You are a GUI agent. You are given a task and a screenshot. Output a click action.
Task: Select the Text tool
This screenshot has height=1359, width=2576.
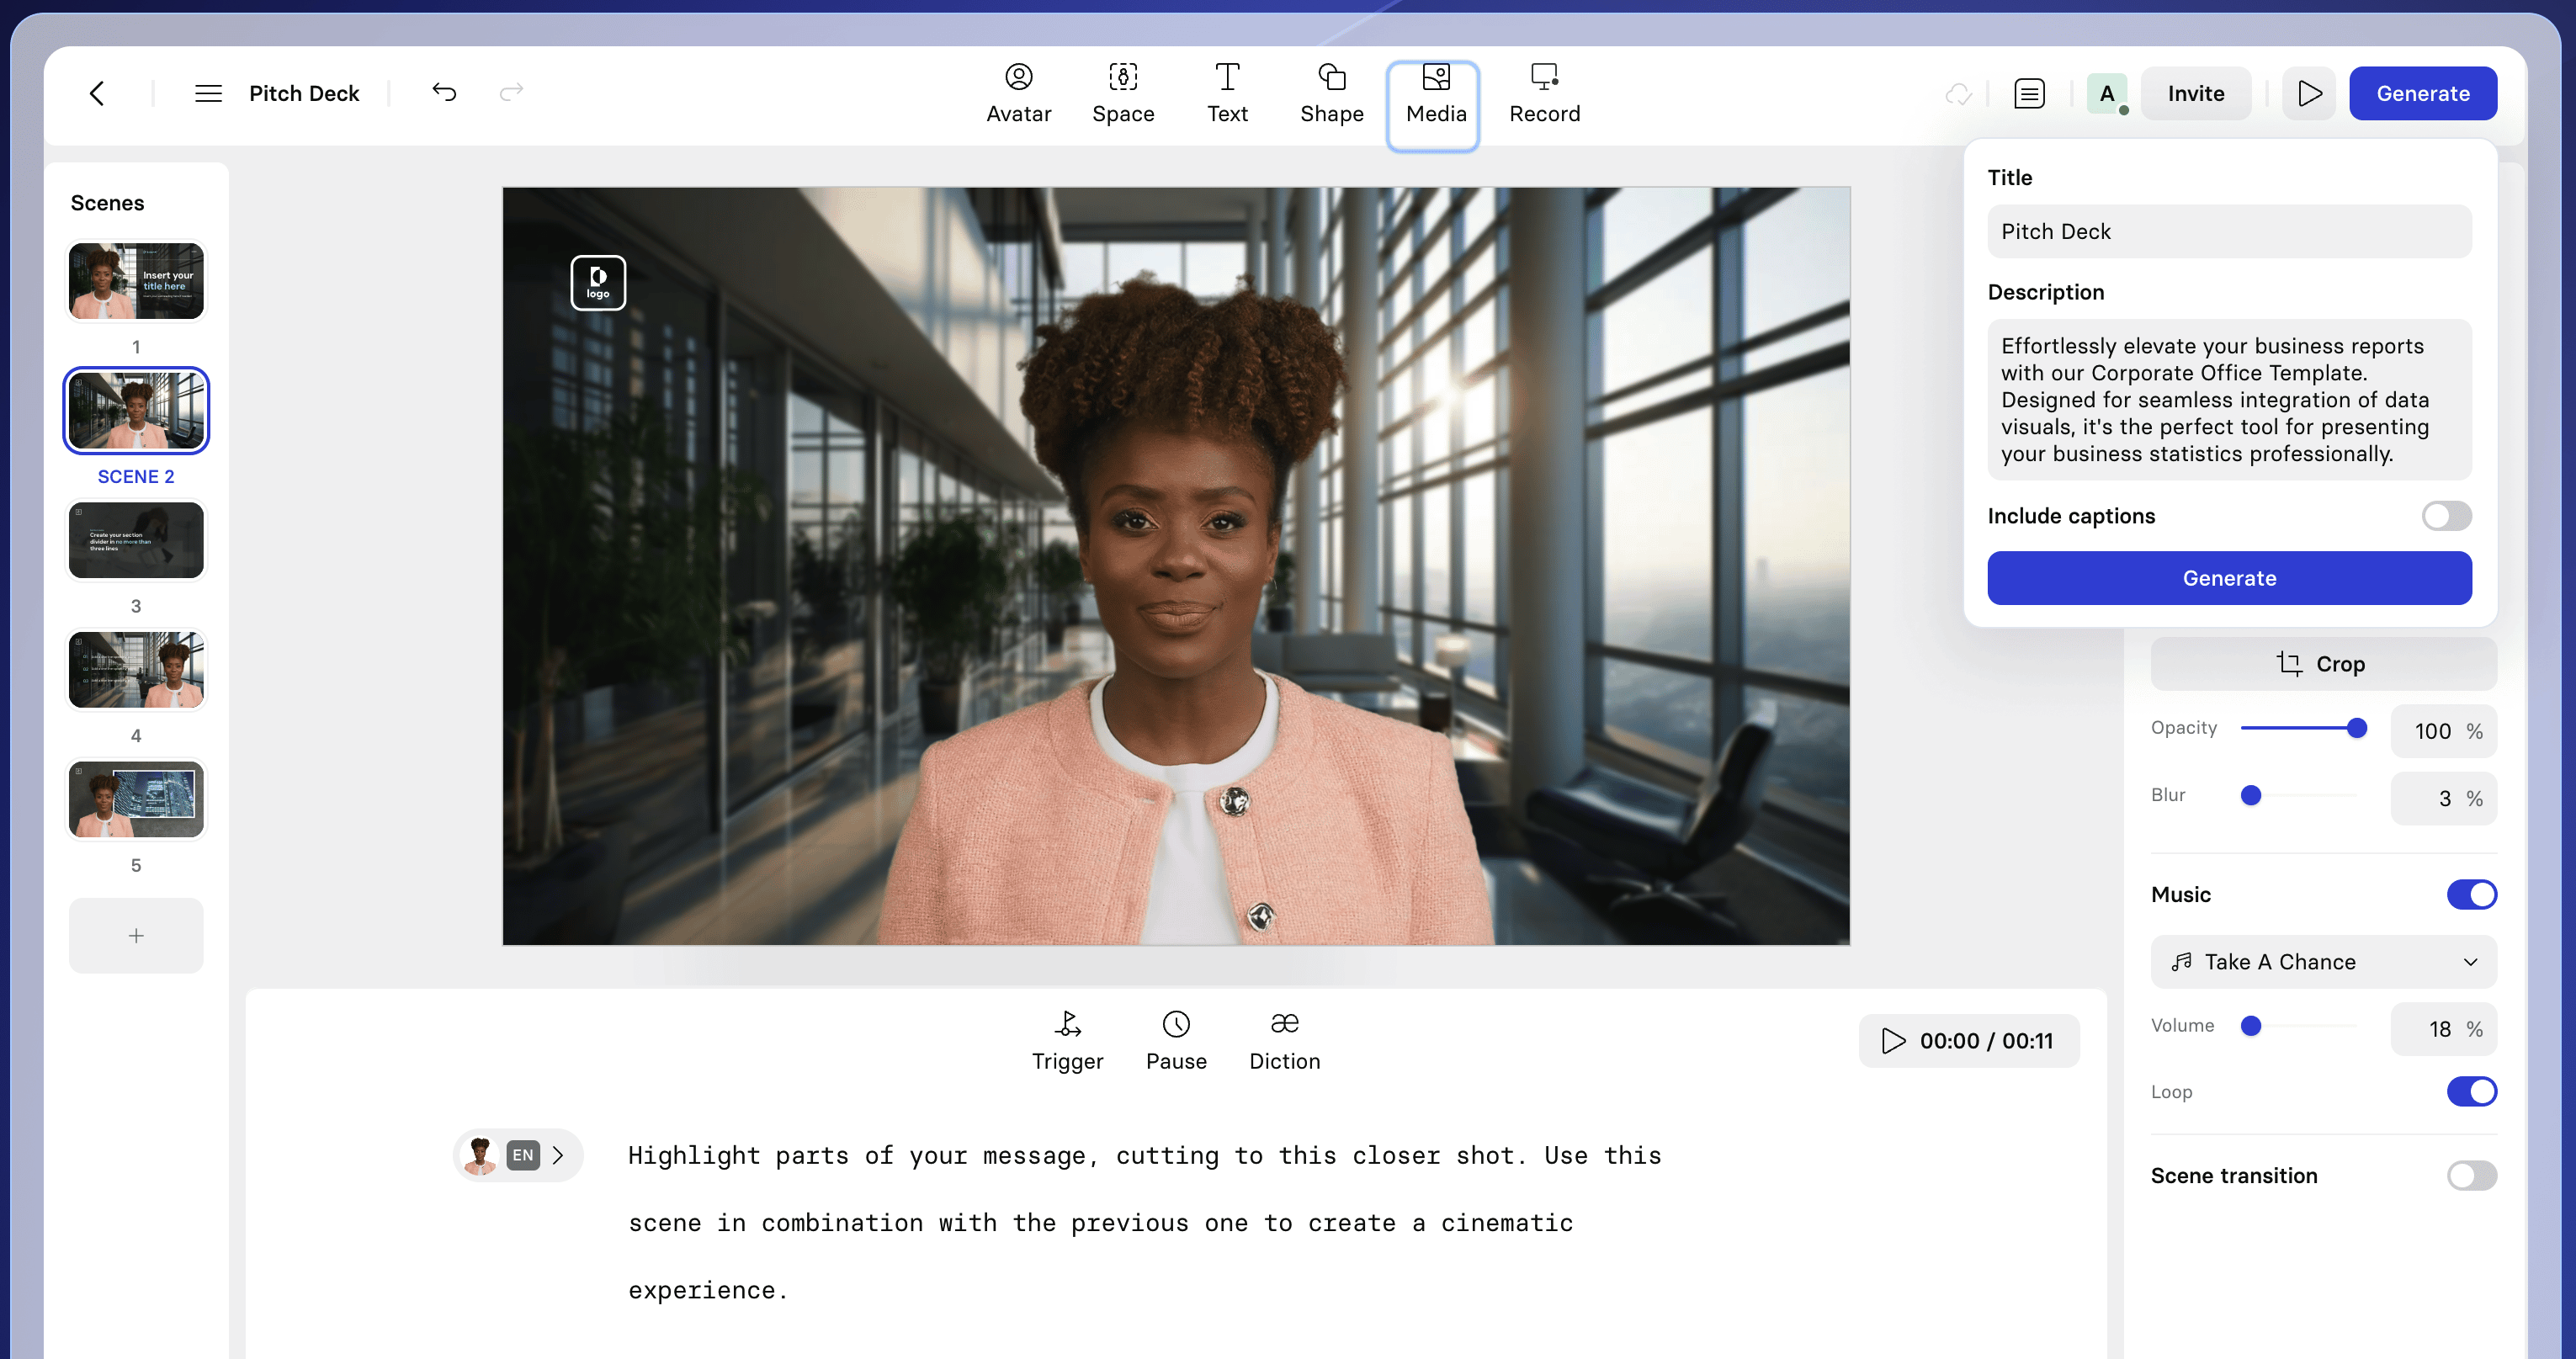pos(1227,92)
